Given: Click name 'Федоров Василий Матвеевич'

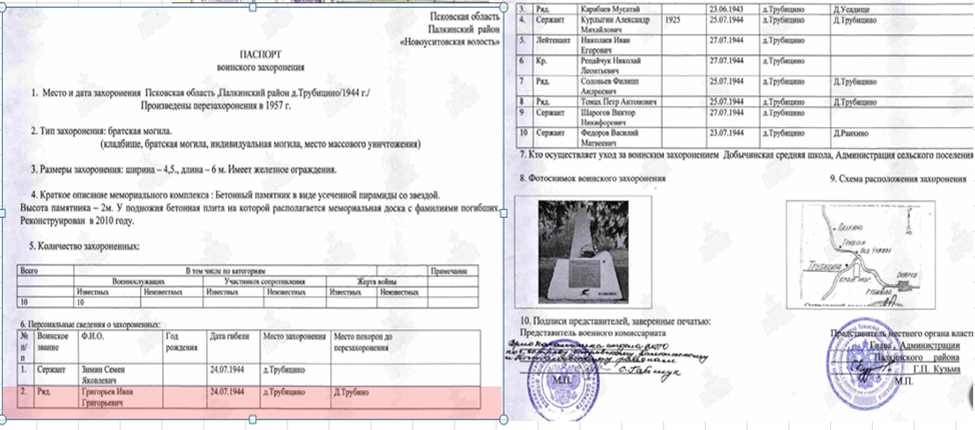Looking at the screenshot, I should [x=610, y=137].
